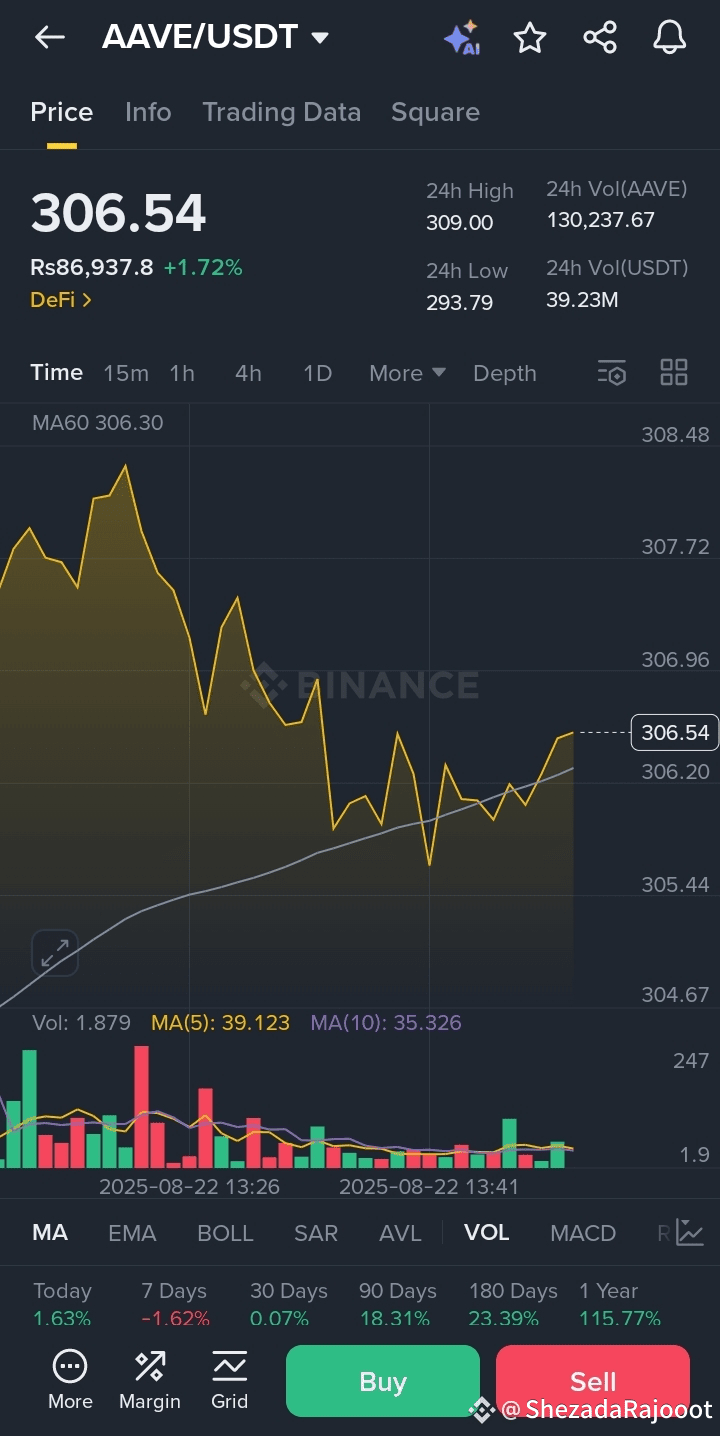Tap the Rs86,937.8 converted price
This screenshot has height=1436, width=720.
92,267
